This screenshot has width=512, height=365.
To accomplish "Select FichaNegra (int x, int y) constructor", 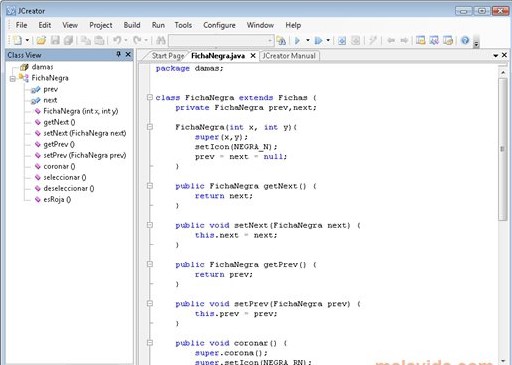I will [x=81, y=111].
